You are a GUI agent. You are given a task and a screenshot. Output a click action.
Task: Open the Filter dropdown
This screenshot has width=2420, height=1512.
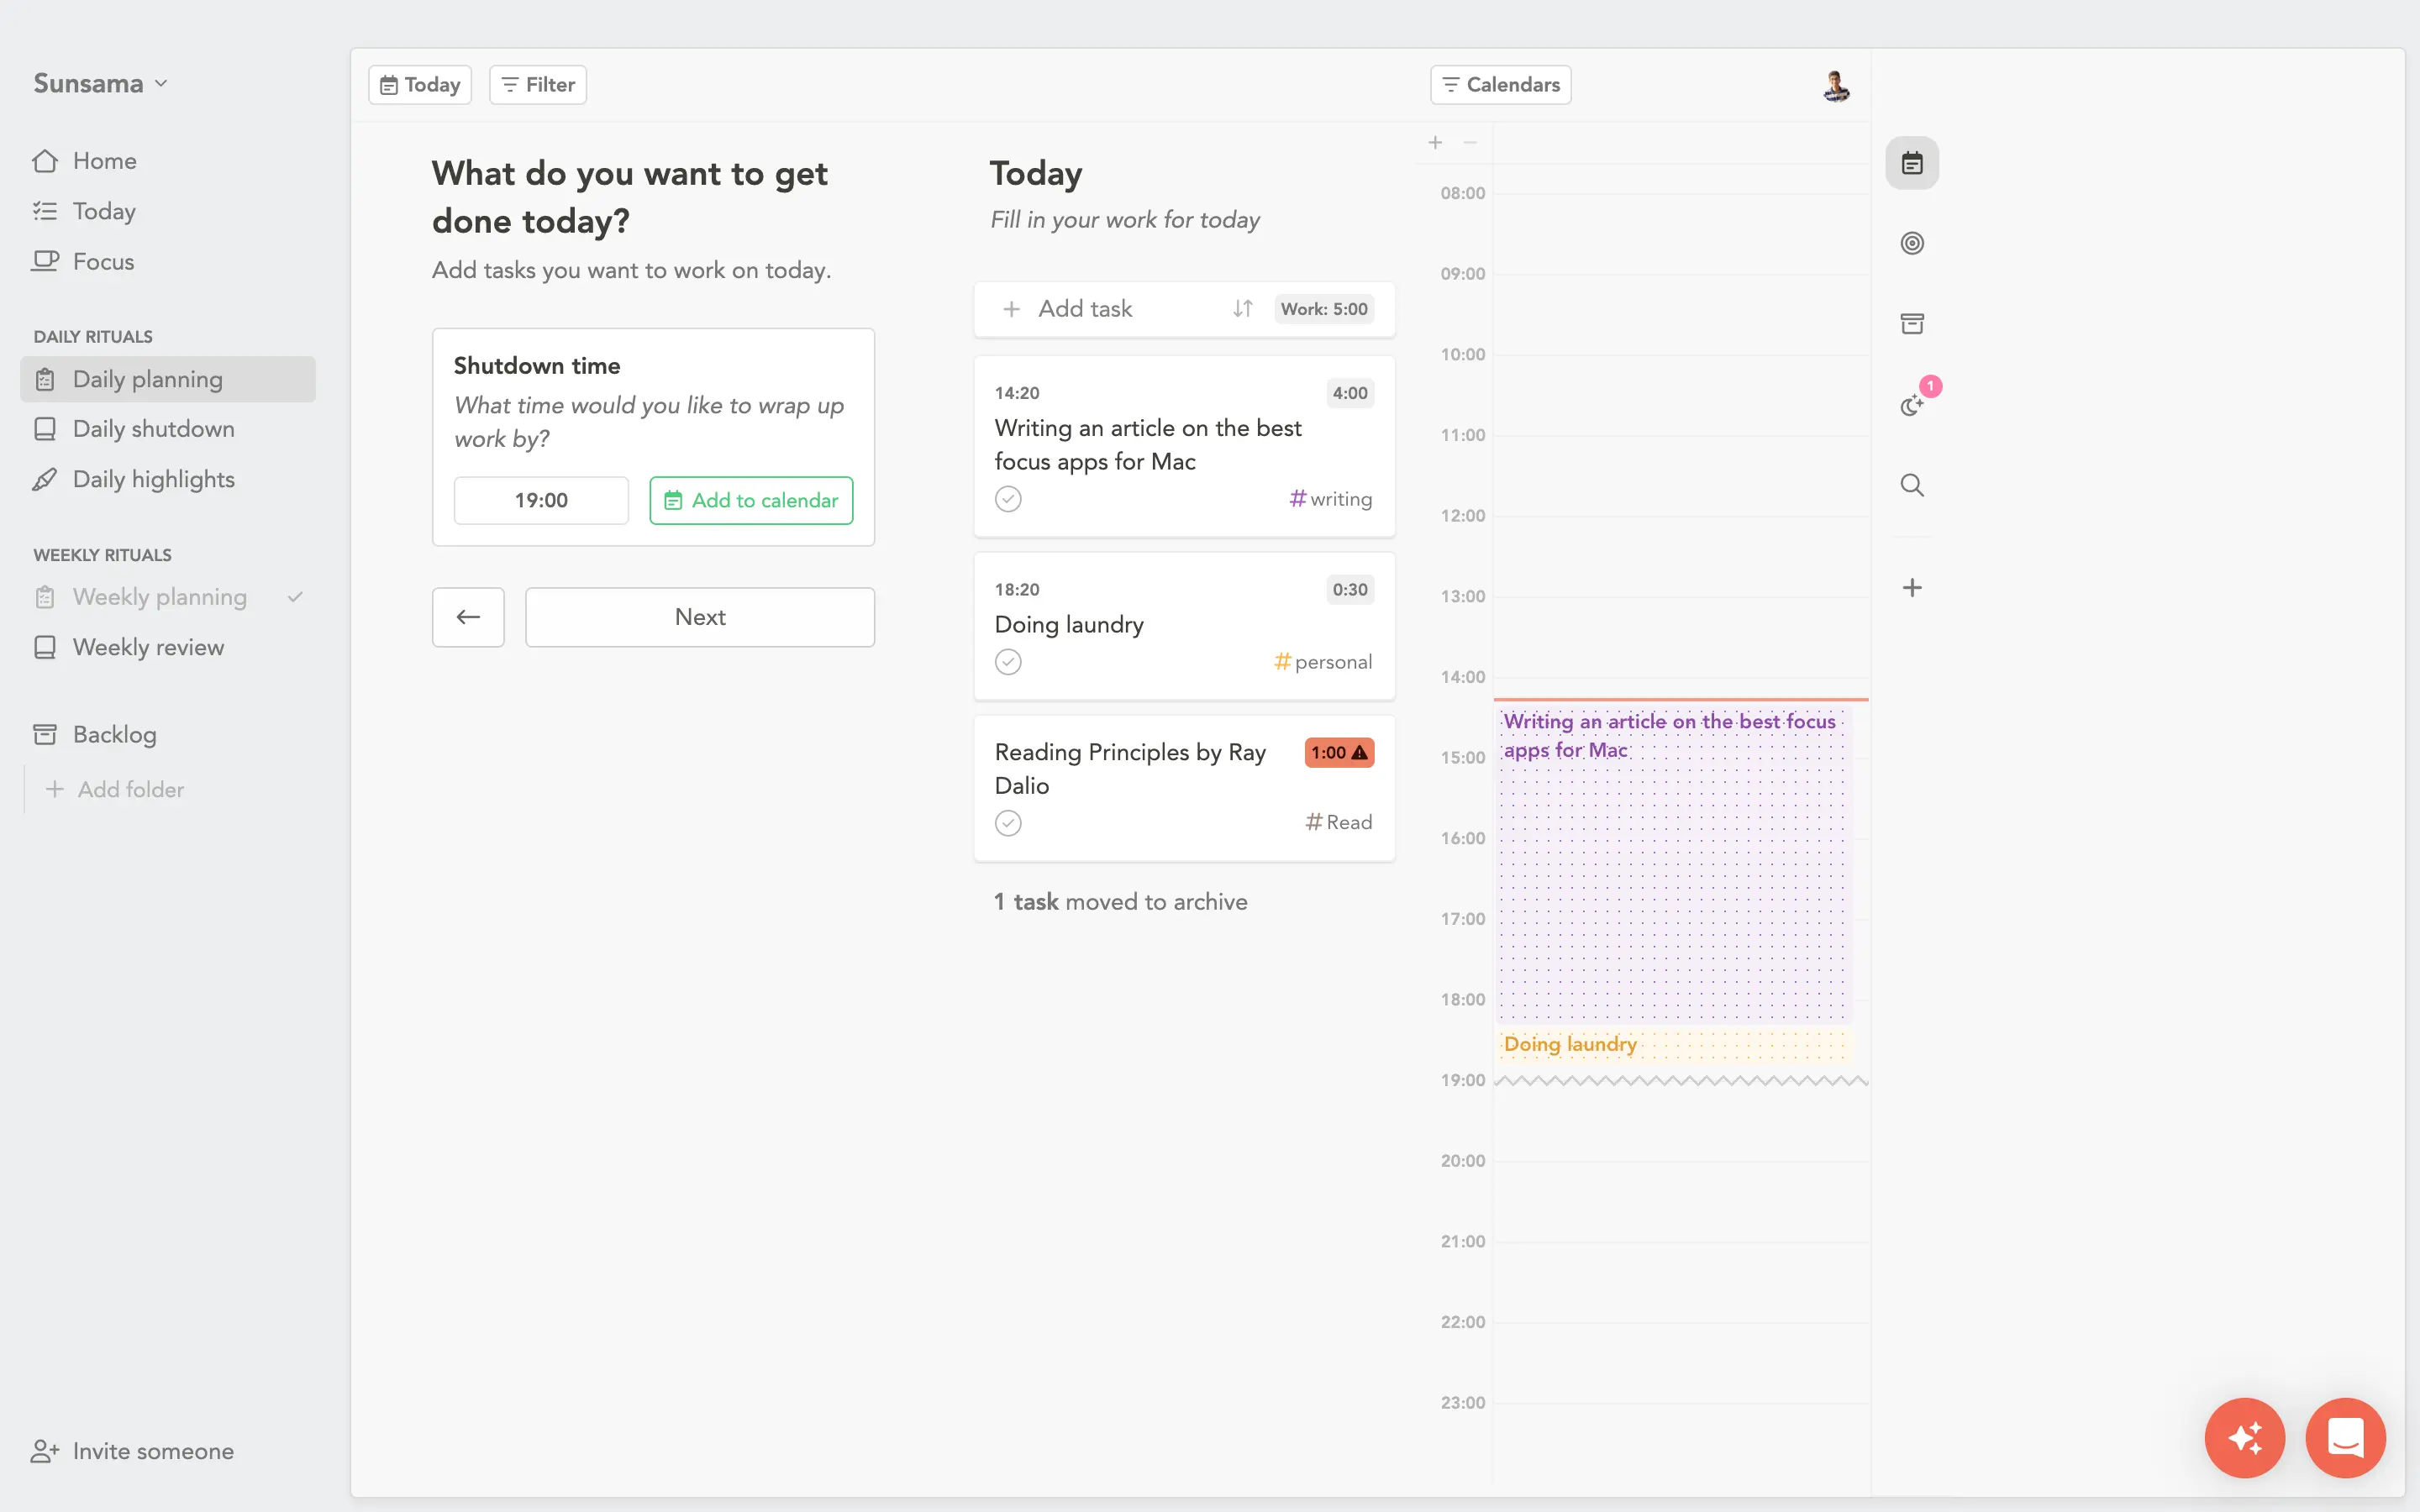538,85
